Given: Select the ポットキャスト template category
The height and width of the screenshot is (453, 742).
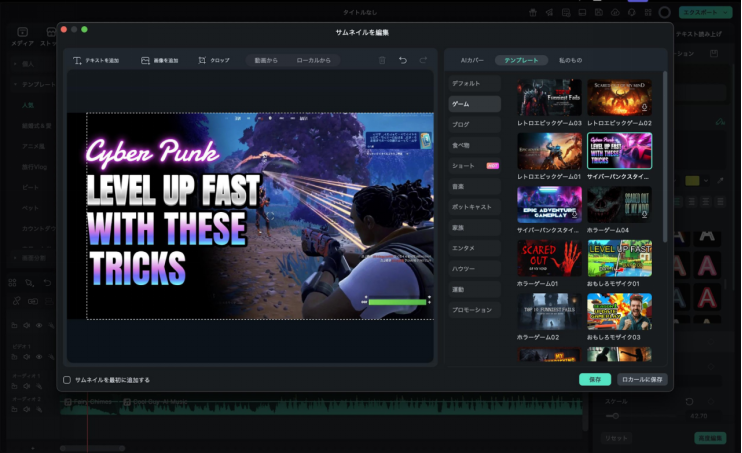Looking at the screenshot, I should coord(474,206).
